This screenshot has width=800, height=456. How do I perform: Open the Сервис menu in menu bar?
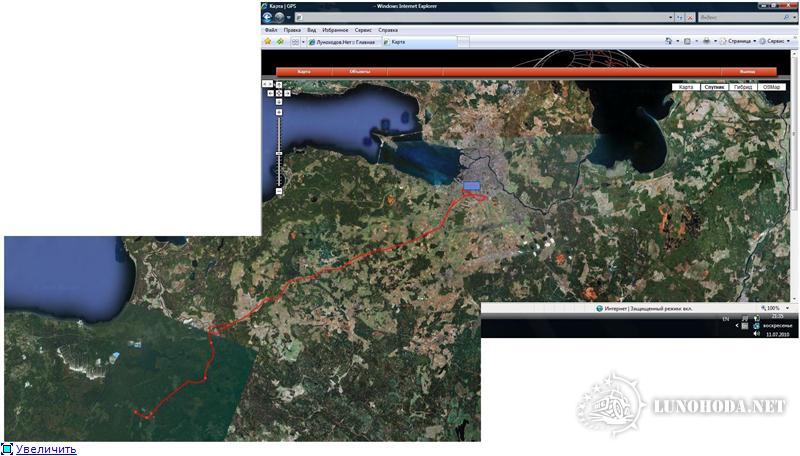[363, 30]
